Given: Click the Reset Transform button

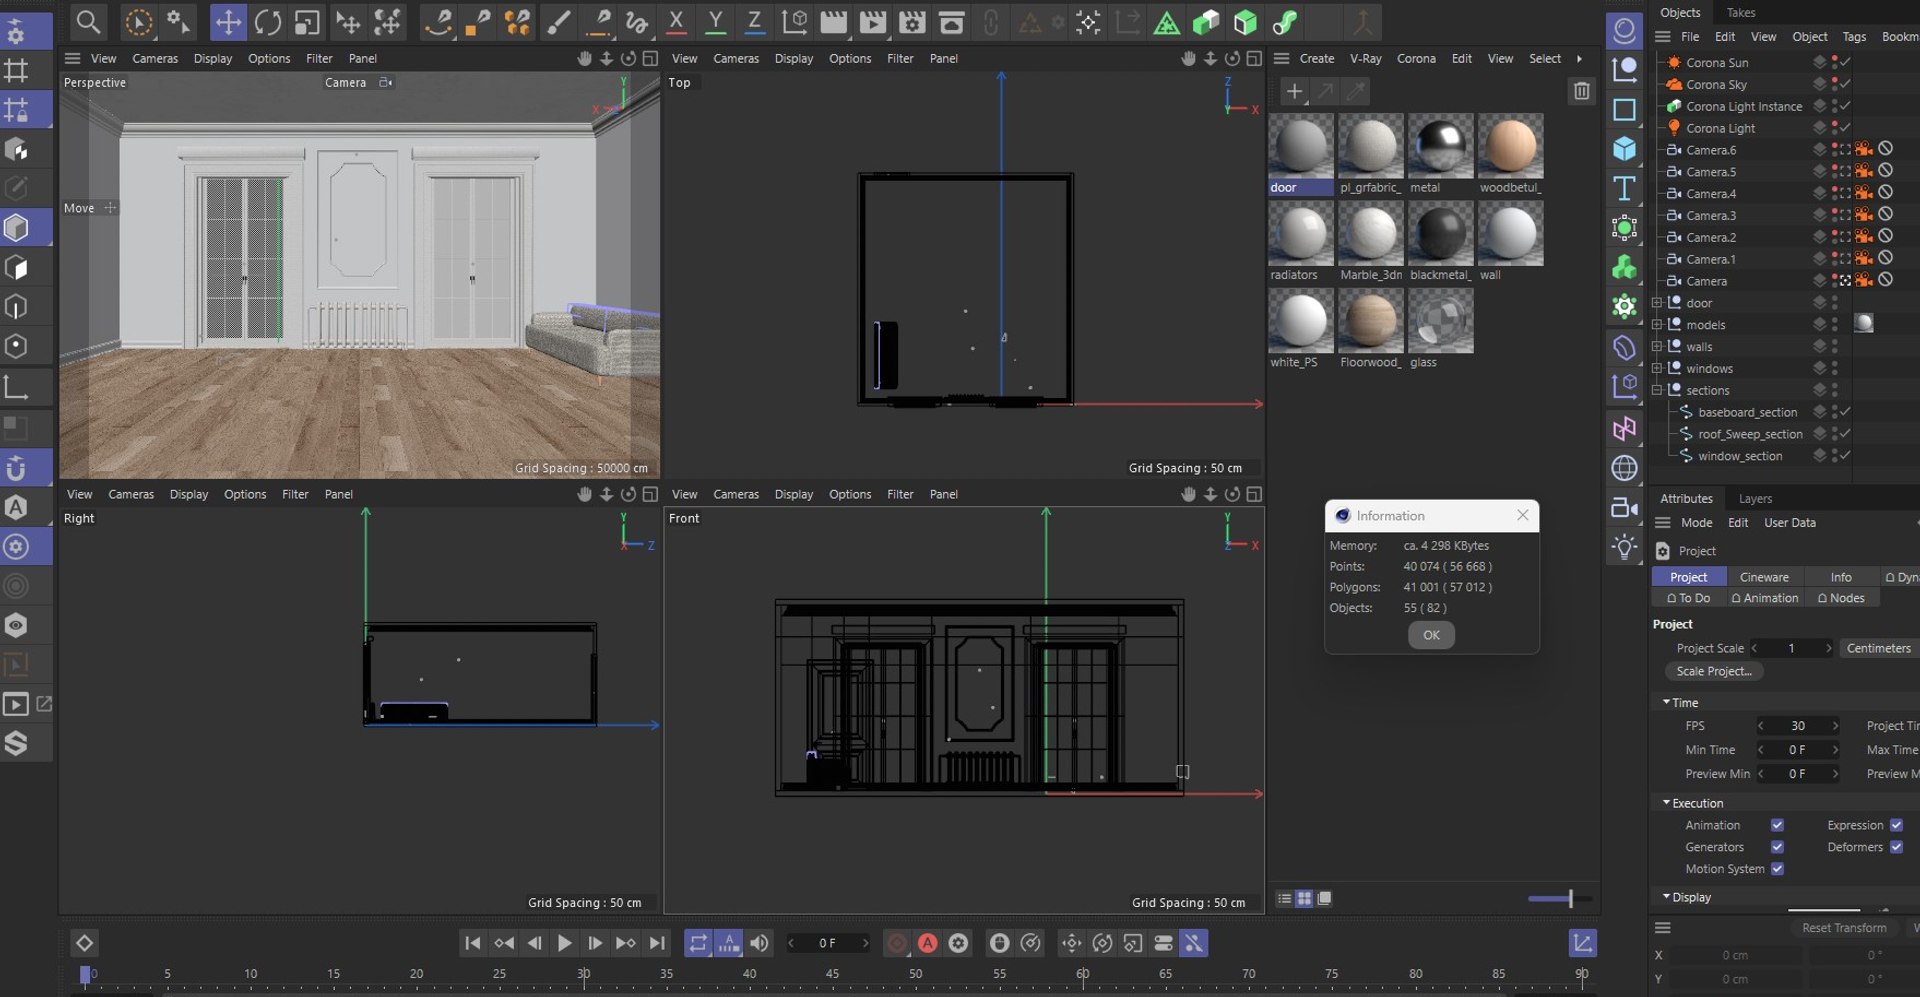Looking at the screenshot, I should pos(1844,928).
